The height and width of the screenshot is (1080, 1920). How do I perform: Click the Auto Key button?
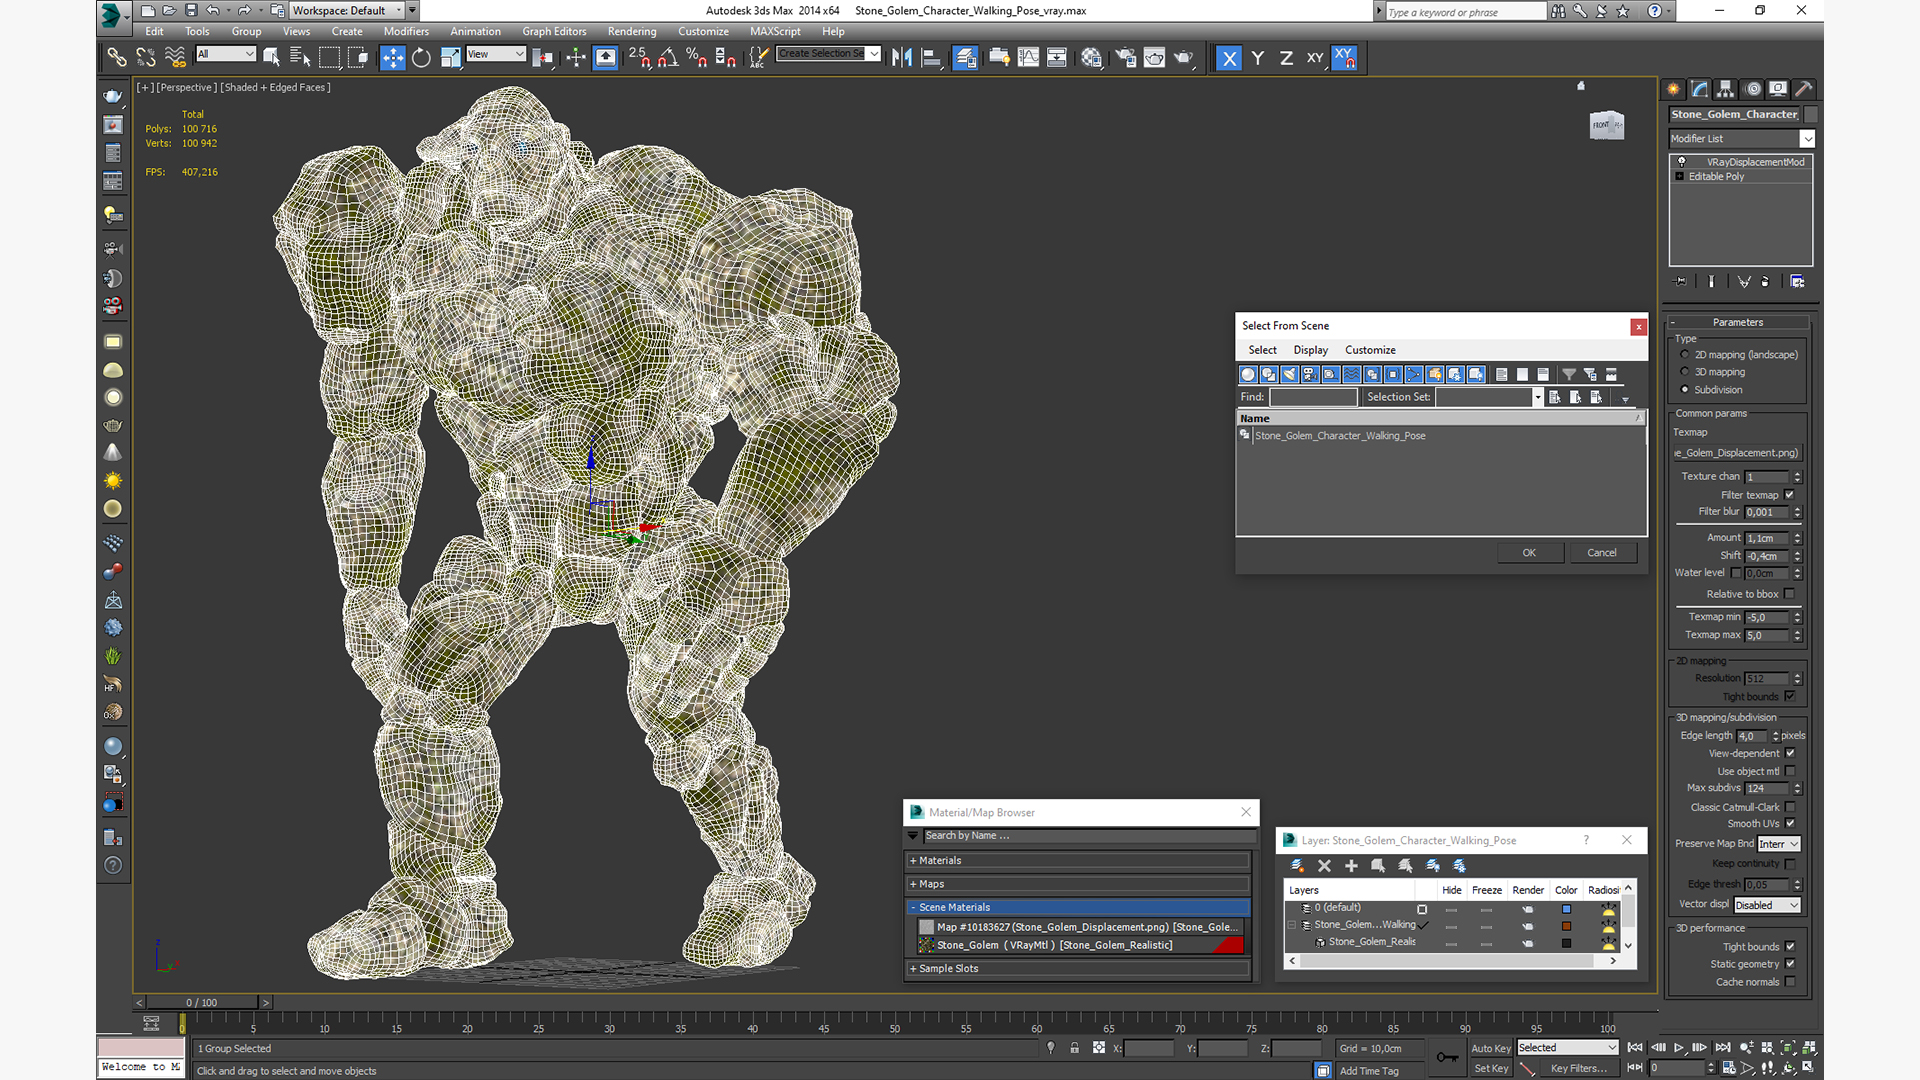[1490, 1049]
